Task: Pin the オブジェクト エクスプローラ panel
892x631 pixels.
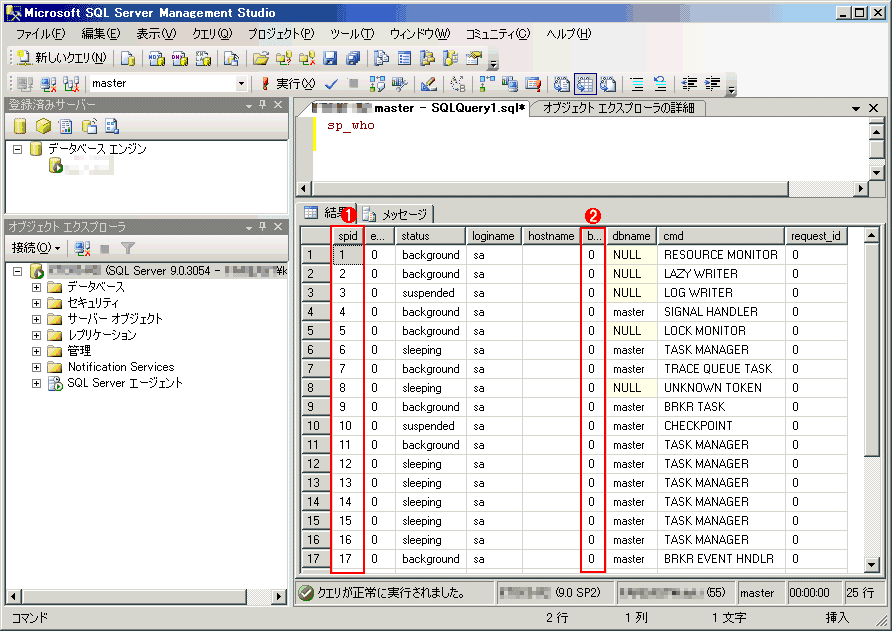Action: click(x=262, y=226)
